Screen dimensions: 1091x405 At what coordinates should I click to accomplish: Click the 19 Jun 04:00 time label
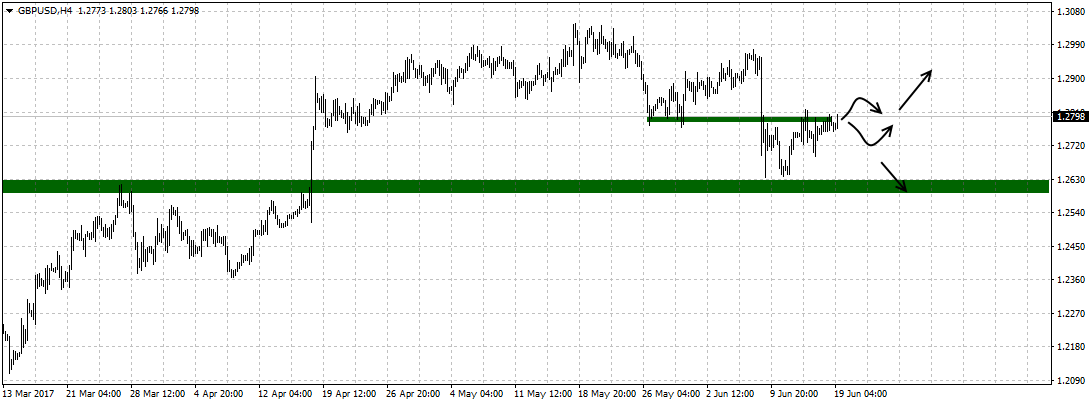(x=862, y=394)
